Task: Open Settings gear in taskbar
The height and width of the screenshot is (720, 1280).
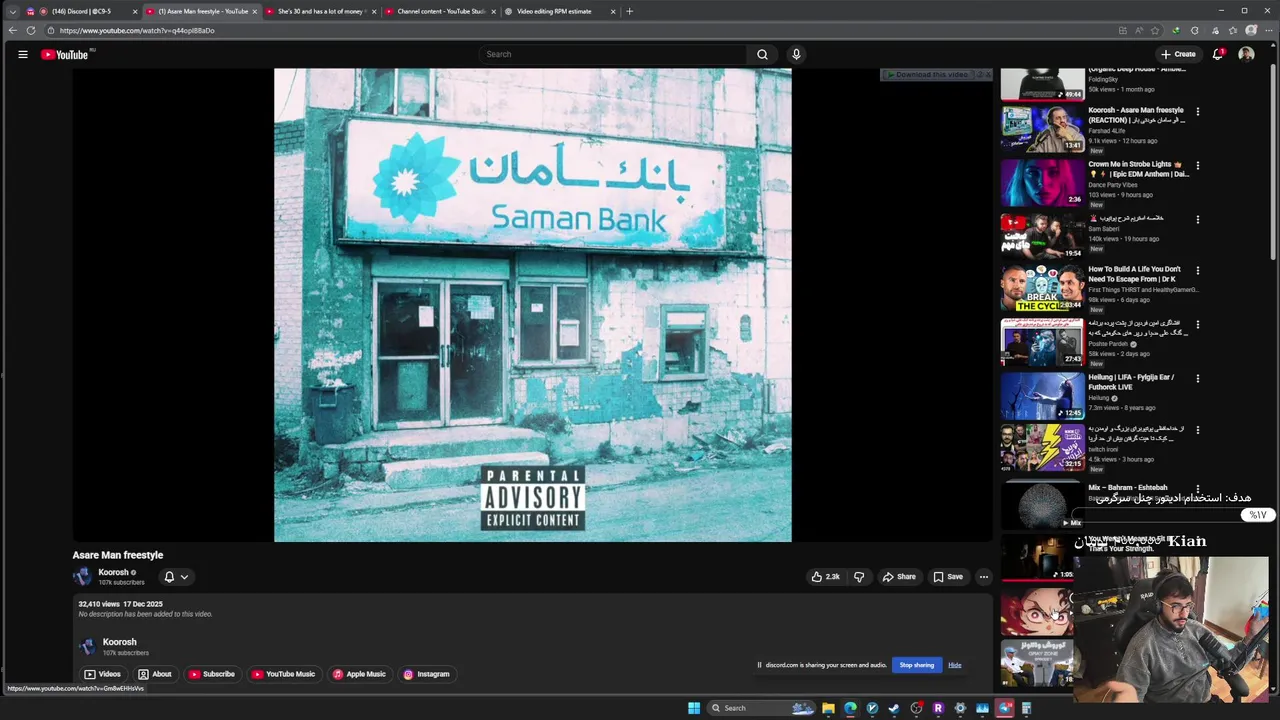Action: tap(960, 708)
